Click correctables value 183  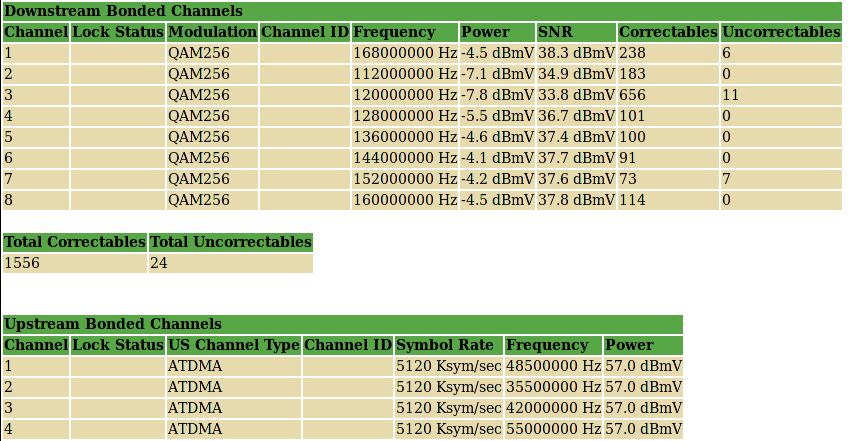[x=632, y=74]
